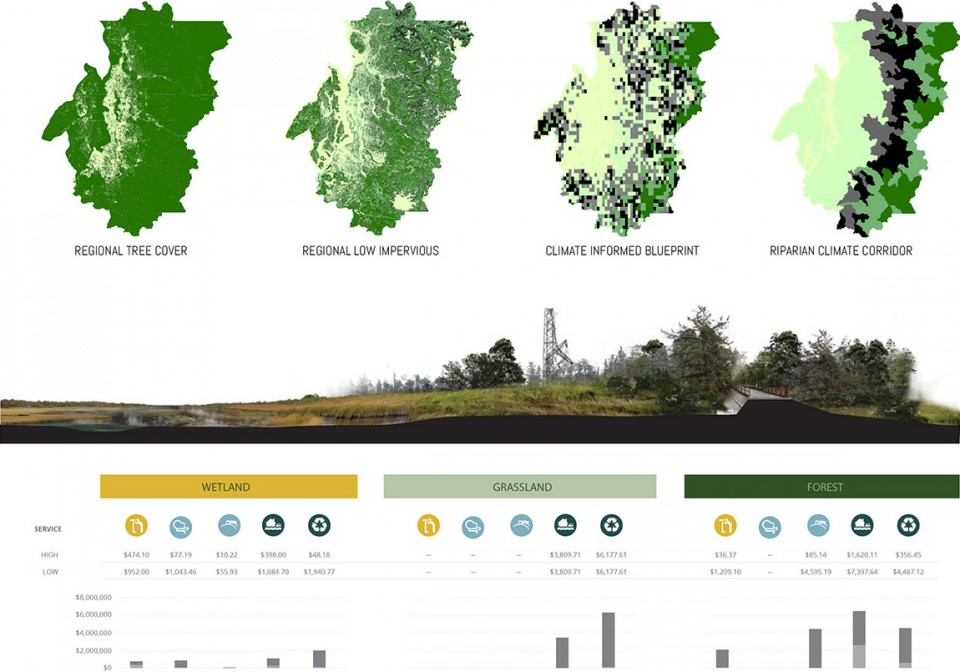960x672 pixels.
Task: Click the REGIONAL LOW IMPERVIOUS label
Action: click(370, 251)
